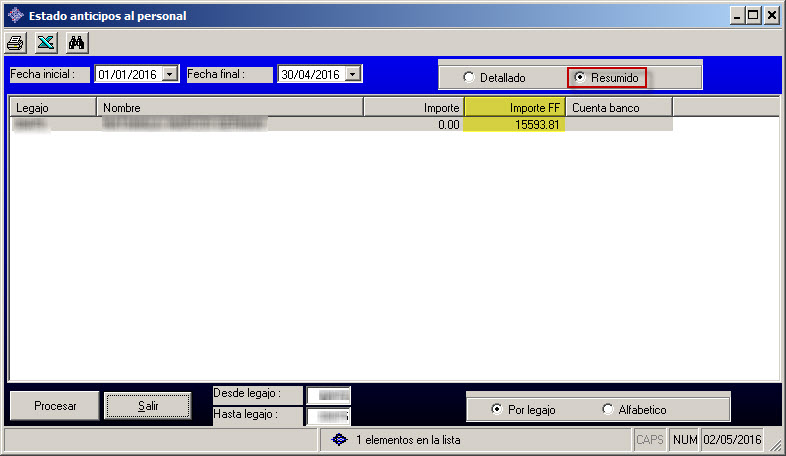Image resolution: width=786 pixels, height=456 pixels.
Task: Click the Hasta legajo input field
Action: click(x=329, y=416)
